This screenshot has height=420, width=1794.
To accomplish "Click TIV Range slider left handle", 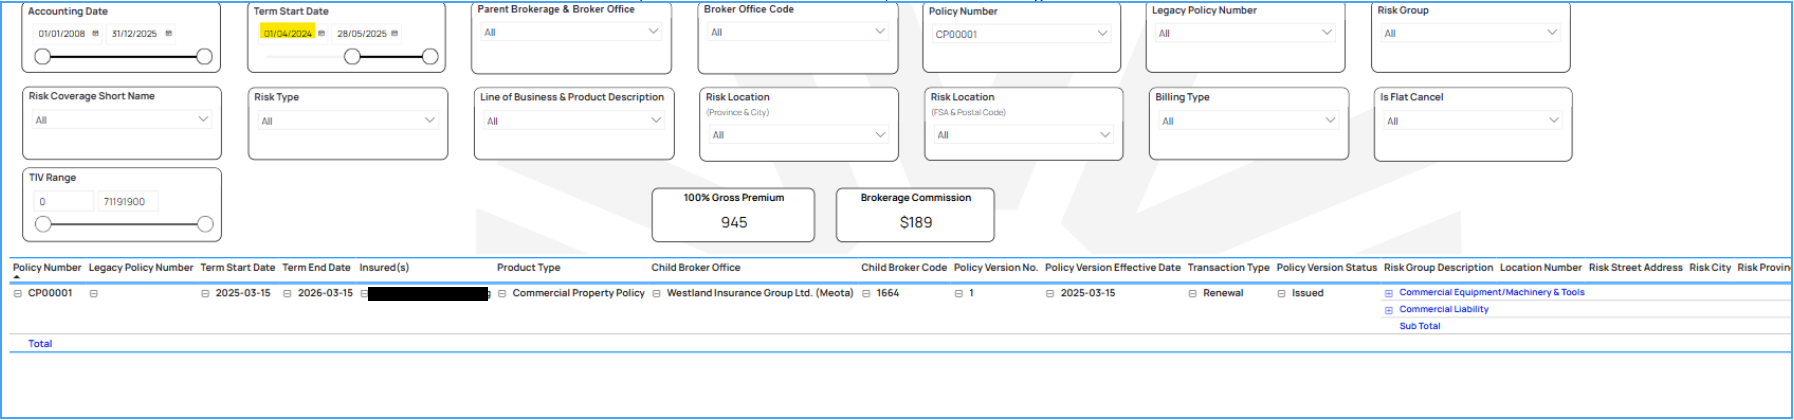I will click(x=42, y=224).
